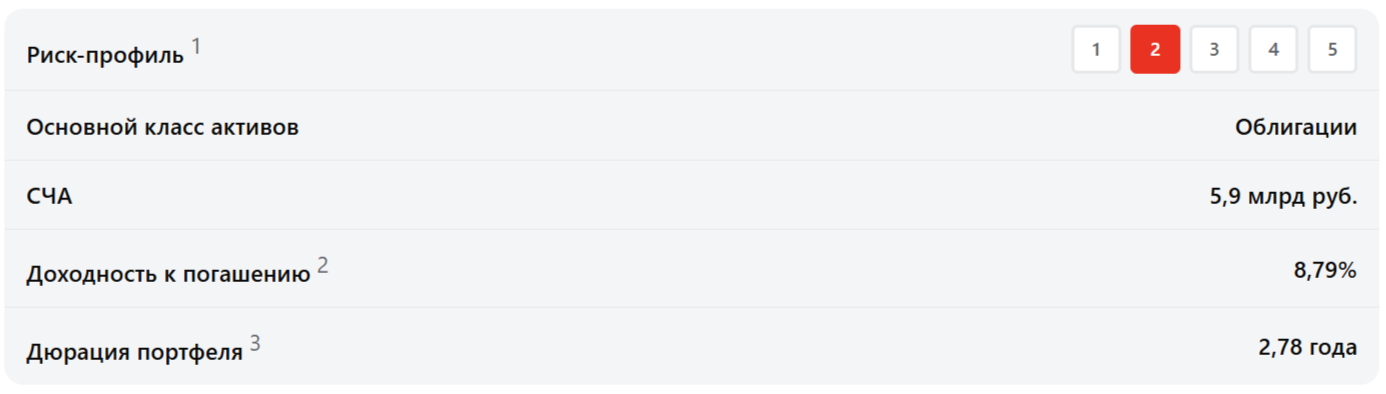Choose risk profile level 4

(1273, 50)
